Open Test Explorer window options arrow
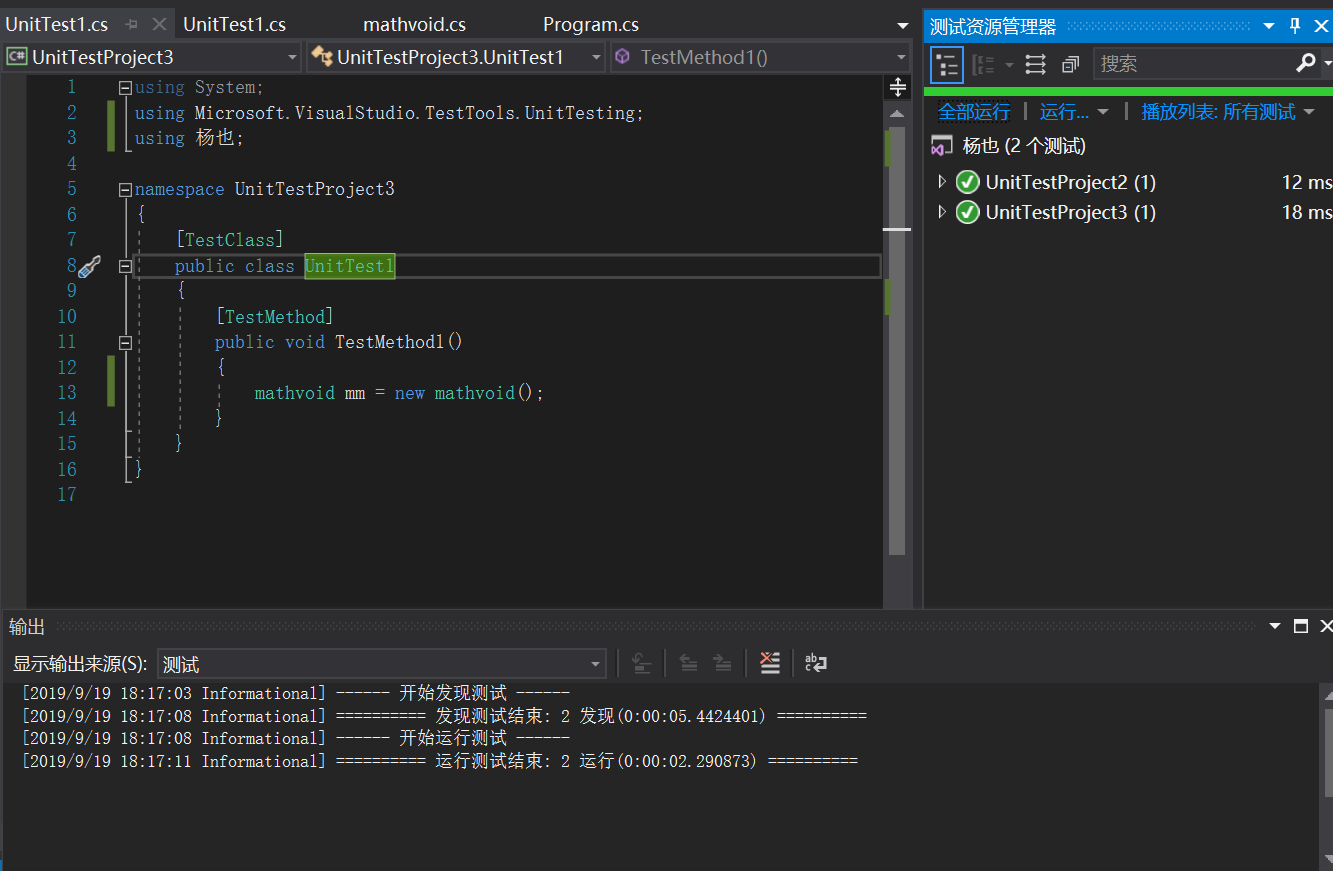 tap(1268, 27)
